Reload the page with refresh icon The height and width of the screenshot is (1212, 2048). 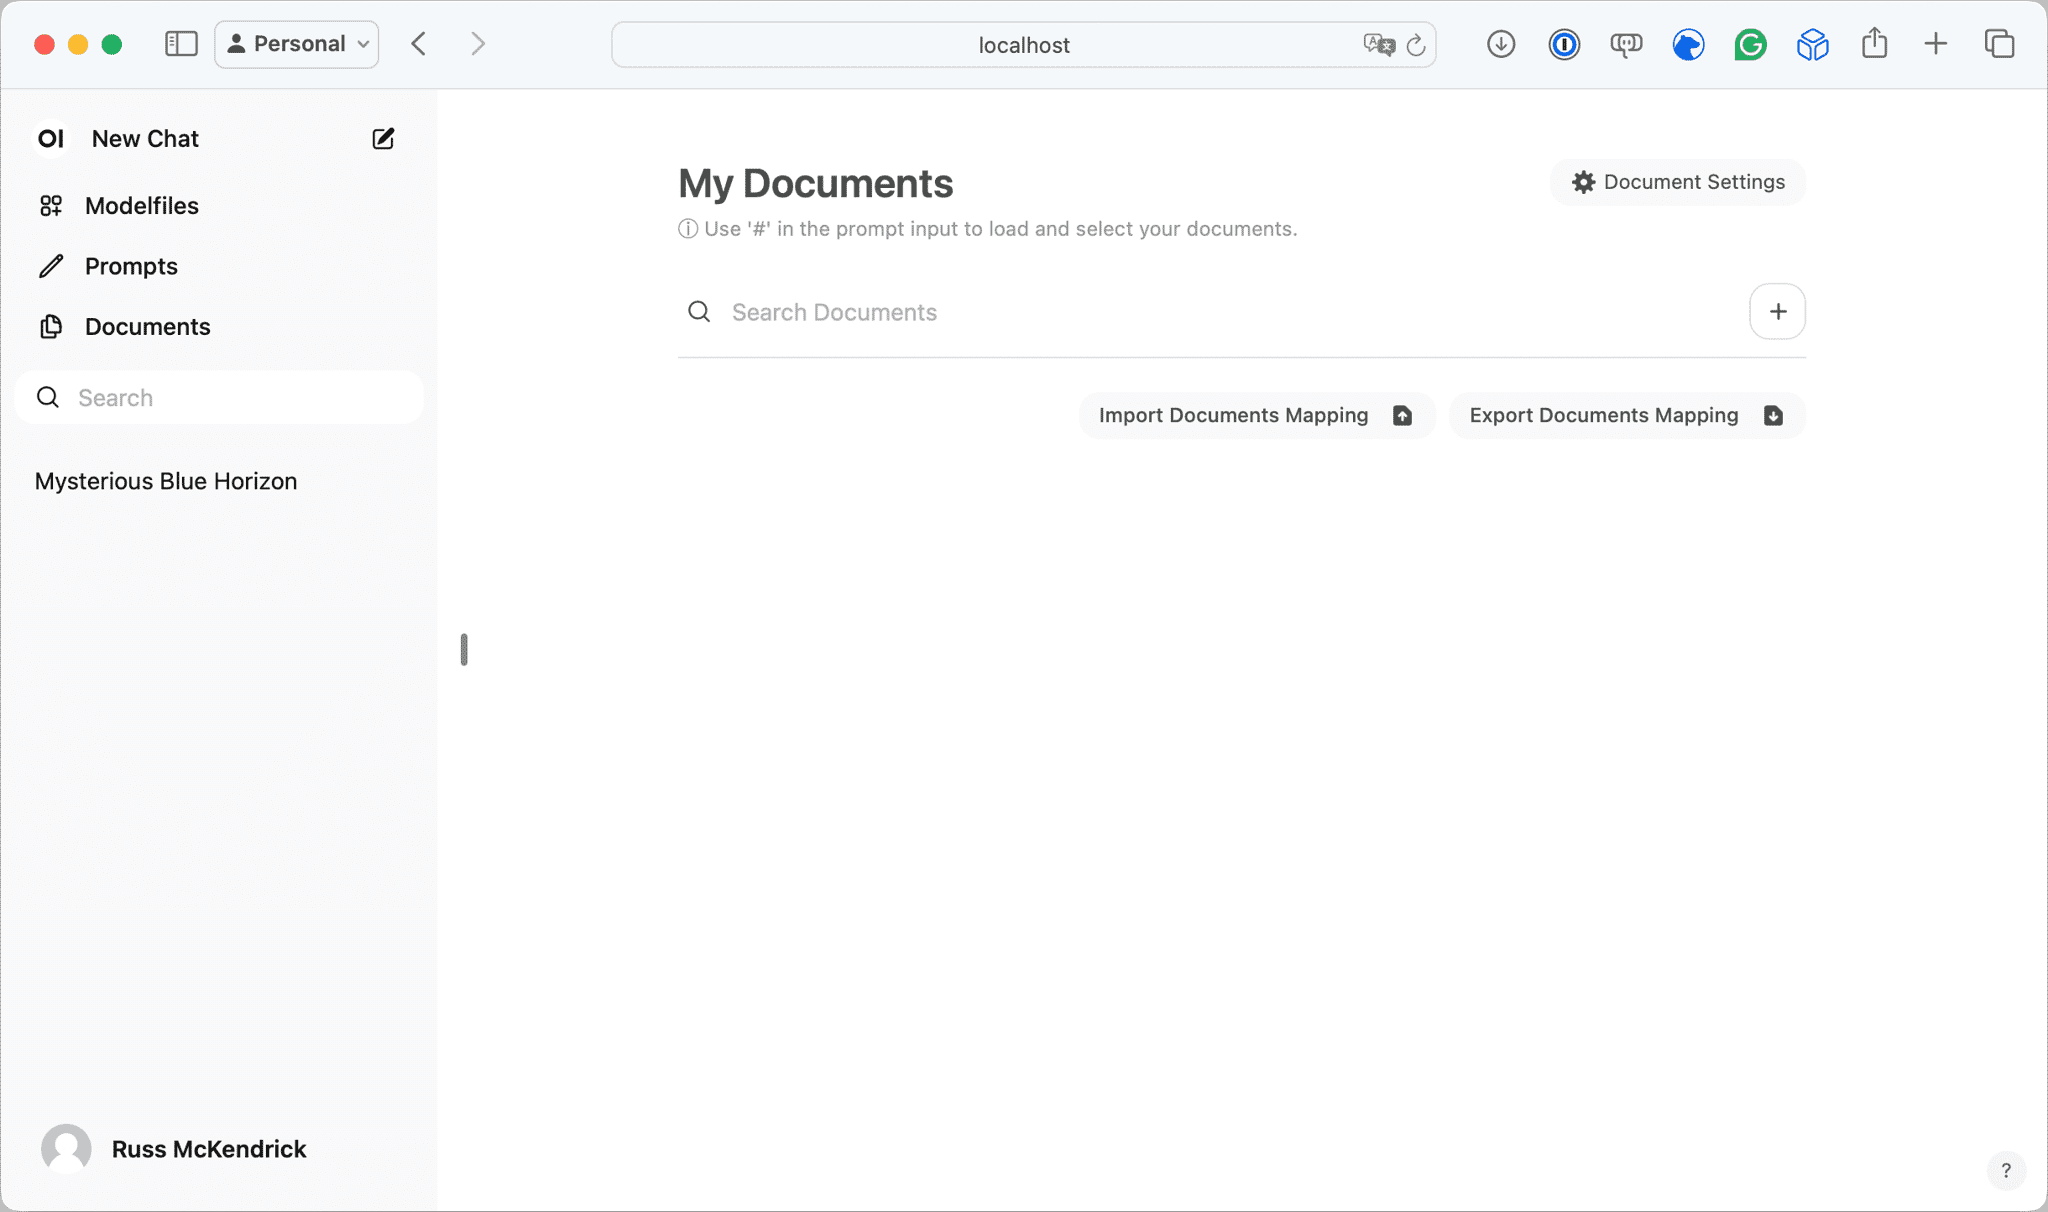pyautogui.click(x=1415, y=45)
